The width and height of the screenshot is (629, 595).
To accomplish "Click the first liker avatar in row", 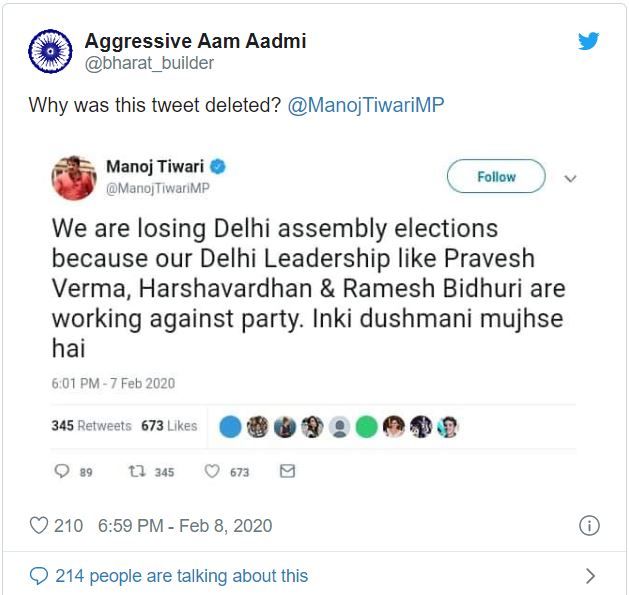I will [x=230, y=427].
